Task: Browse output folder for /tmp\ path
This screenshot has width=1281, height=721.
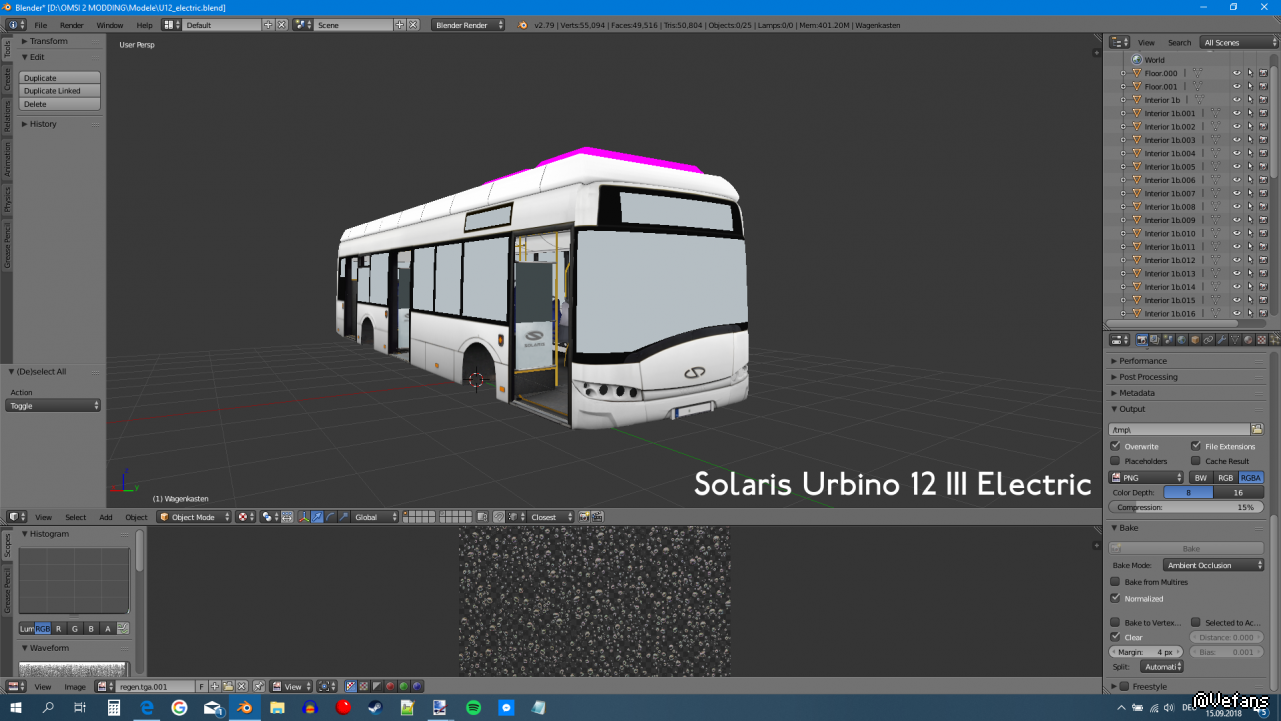Action: [x=1257, y=429]
